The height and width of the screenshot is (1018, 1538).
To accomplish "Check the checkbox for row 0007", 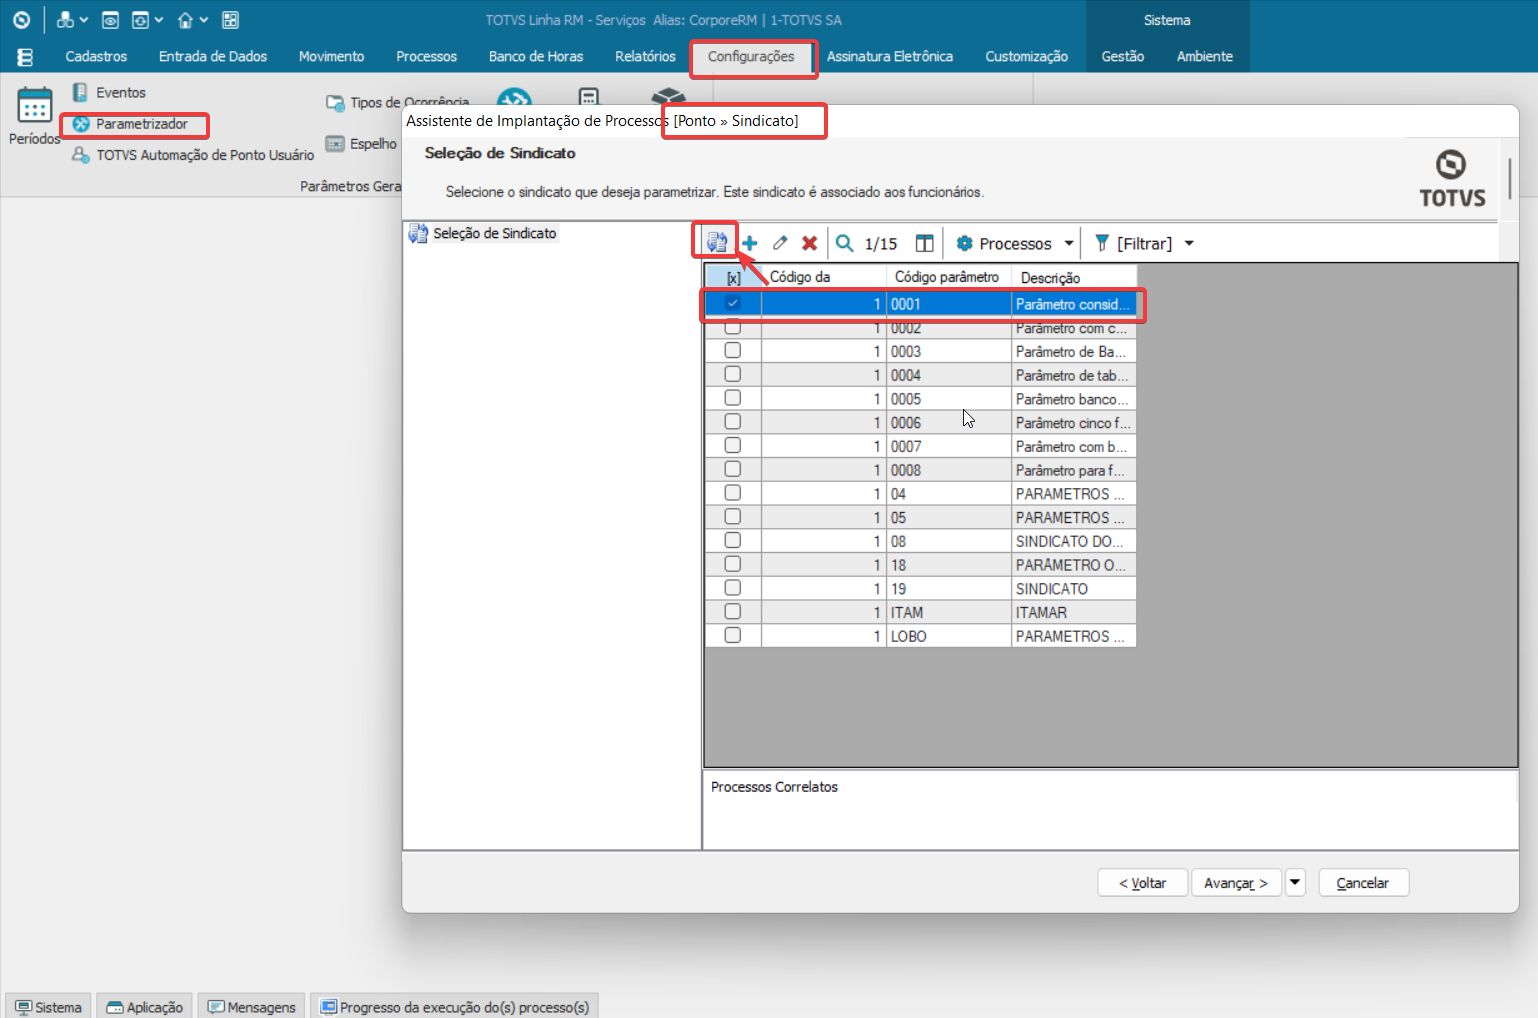I will click(733, 445).
